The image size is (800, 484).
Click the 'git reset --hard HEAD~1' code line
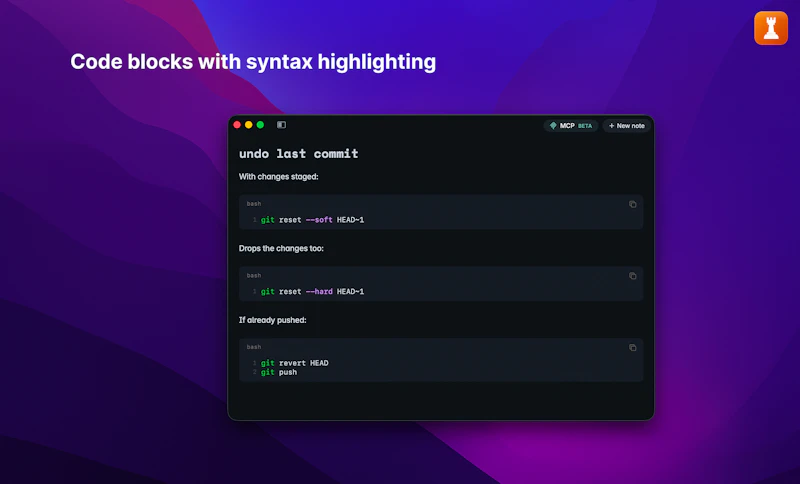312,292
